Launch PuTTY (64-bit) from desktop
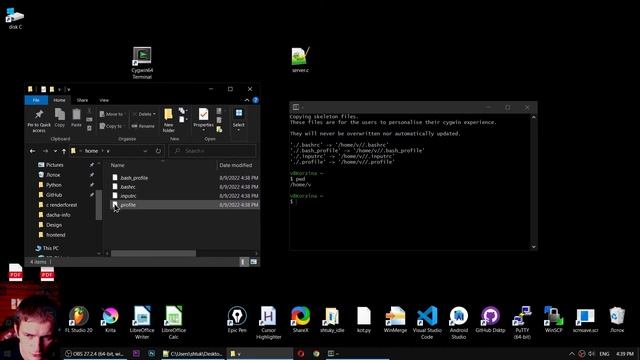640x360 pixels. 522,322
